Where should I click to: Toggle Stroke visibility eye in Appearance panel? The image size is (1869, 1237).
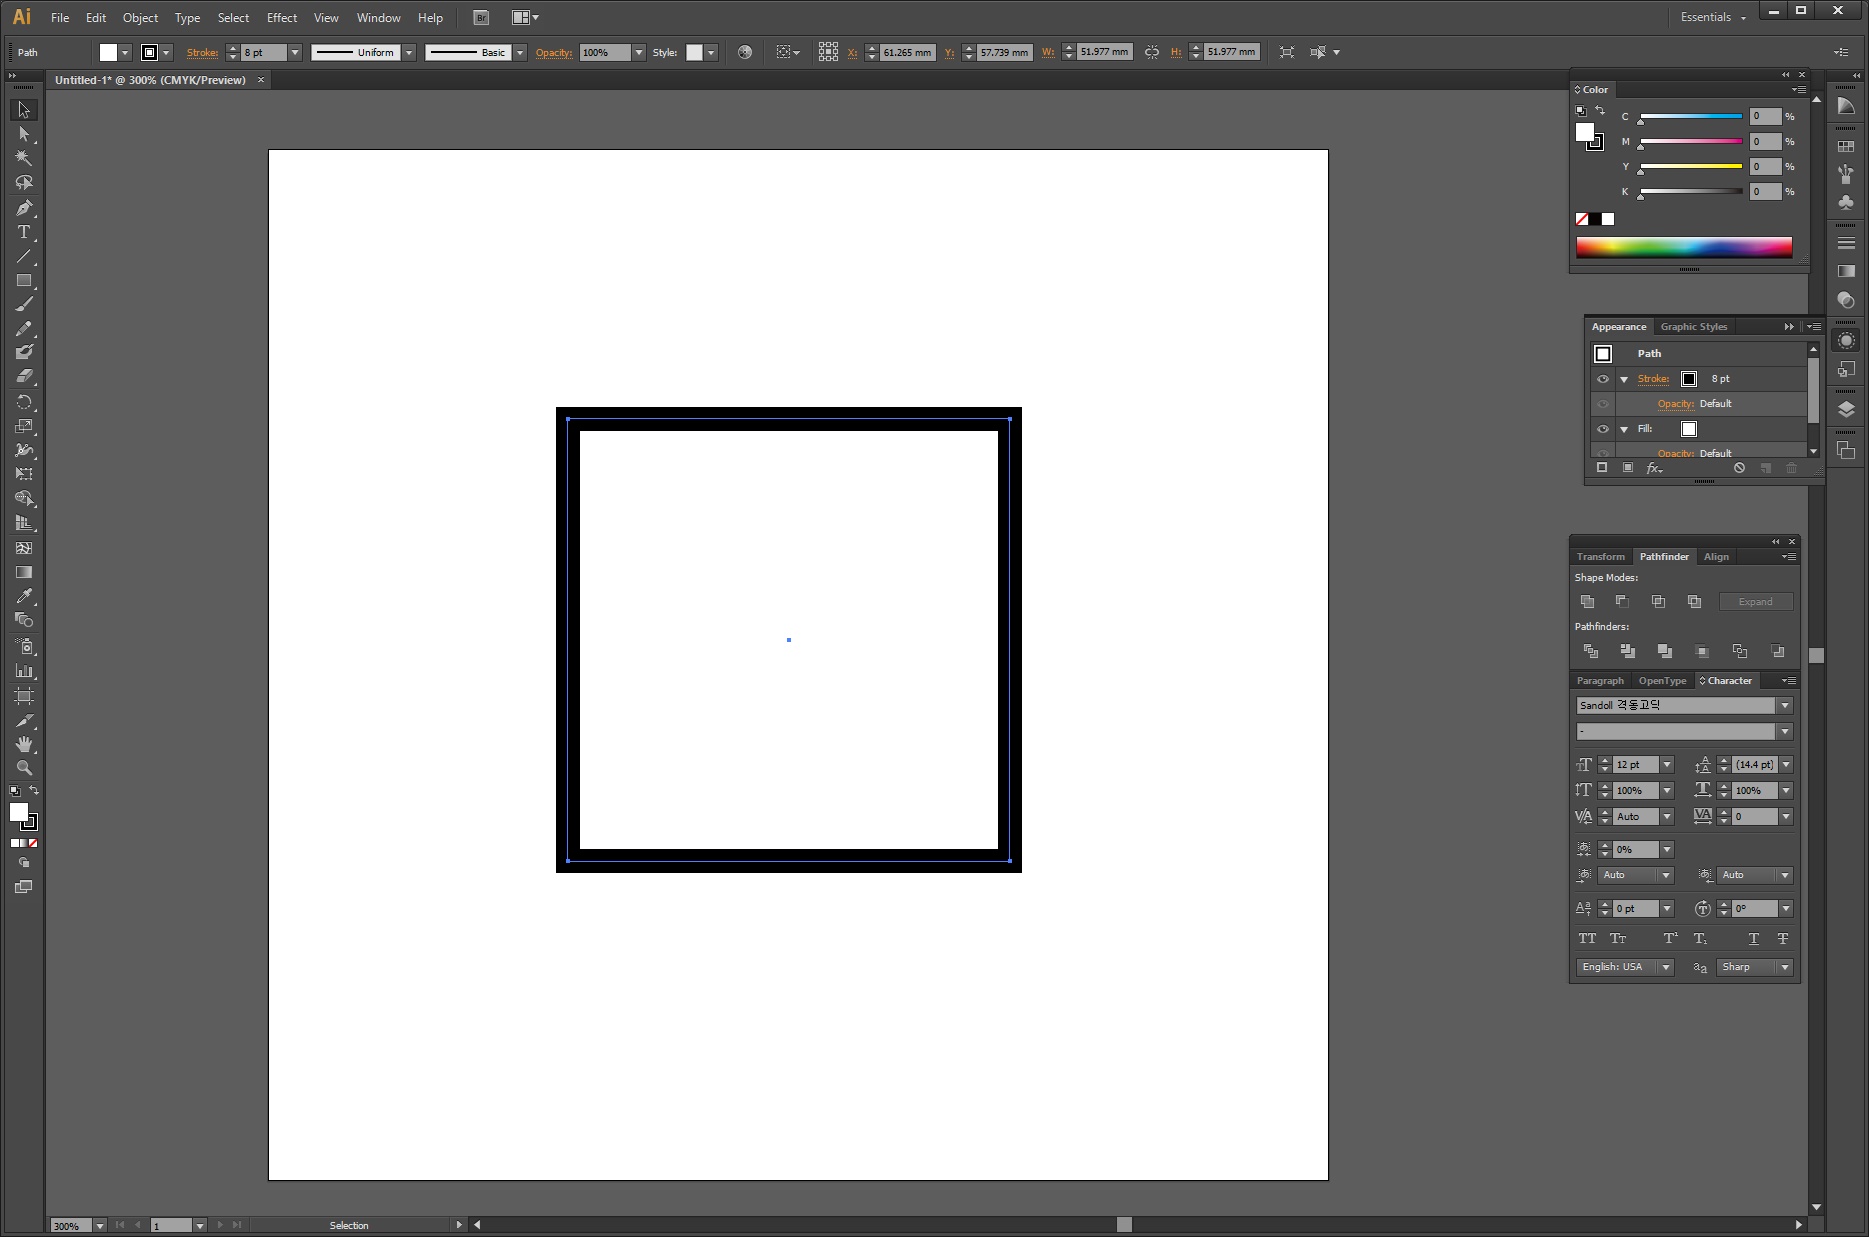click(x=1603, y=379)
